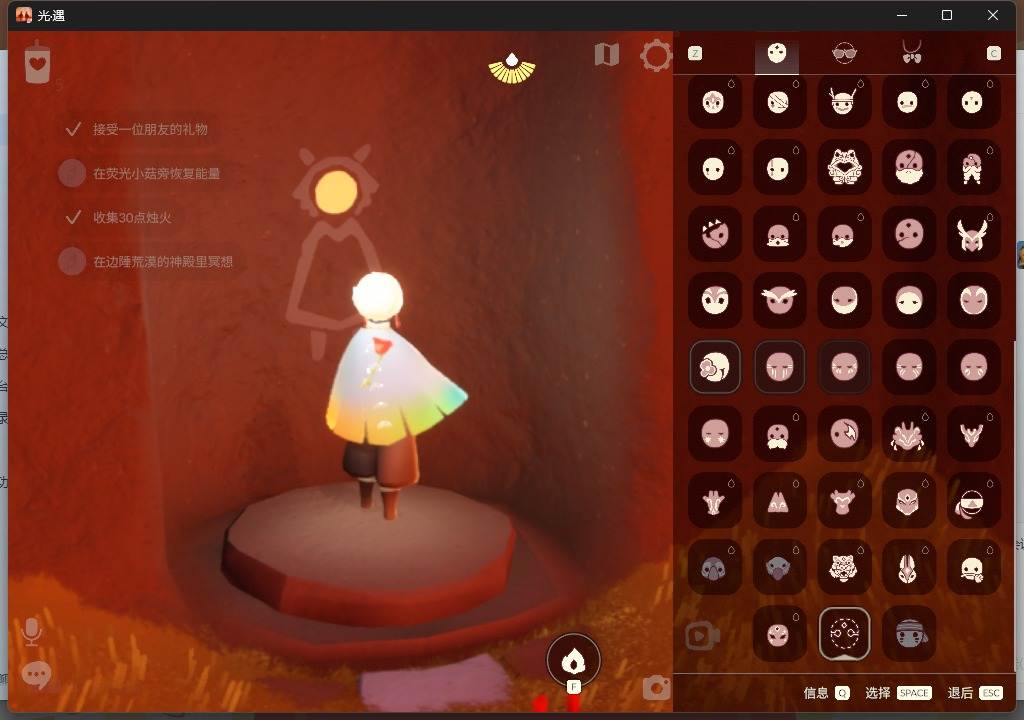Maximize the 光遇 window

click(946, 15)
